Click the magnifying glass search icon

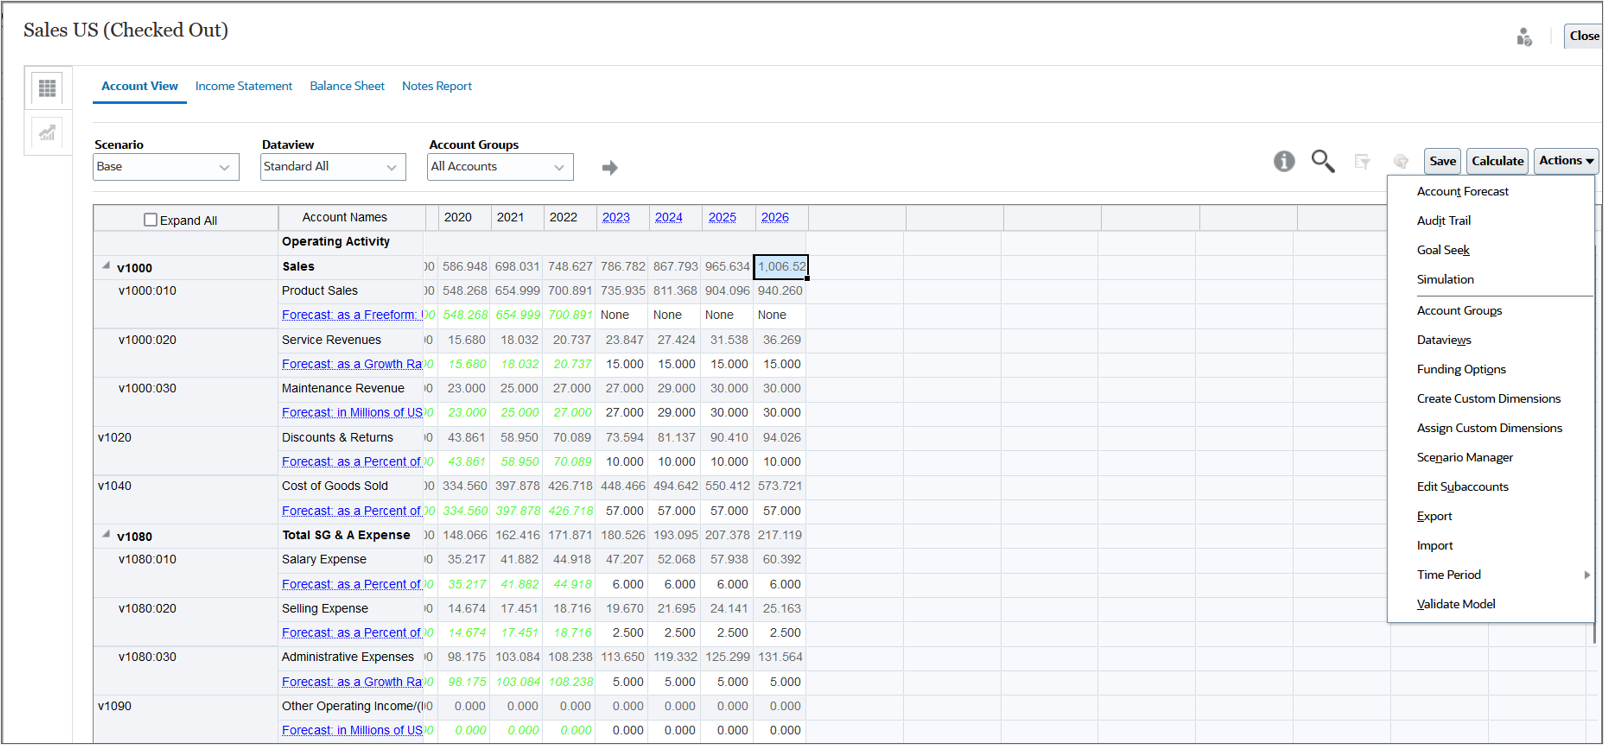click(1323, 161)
